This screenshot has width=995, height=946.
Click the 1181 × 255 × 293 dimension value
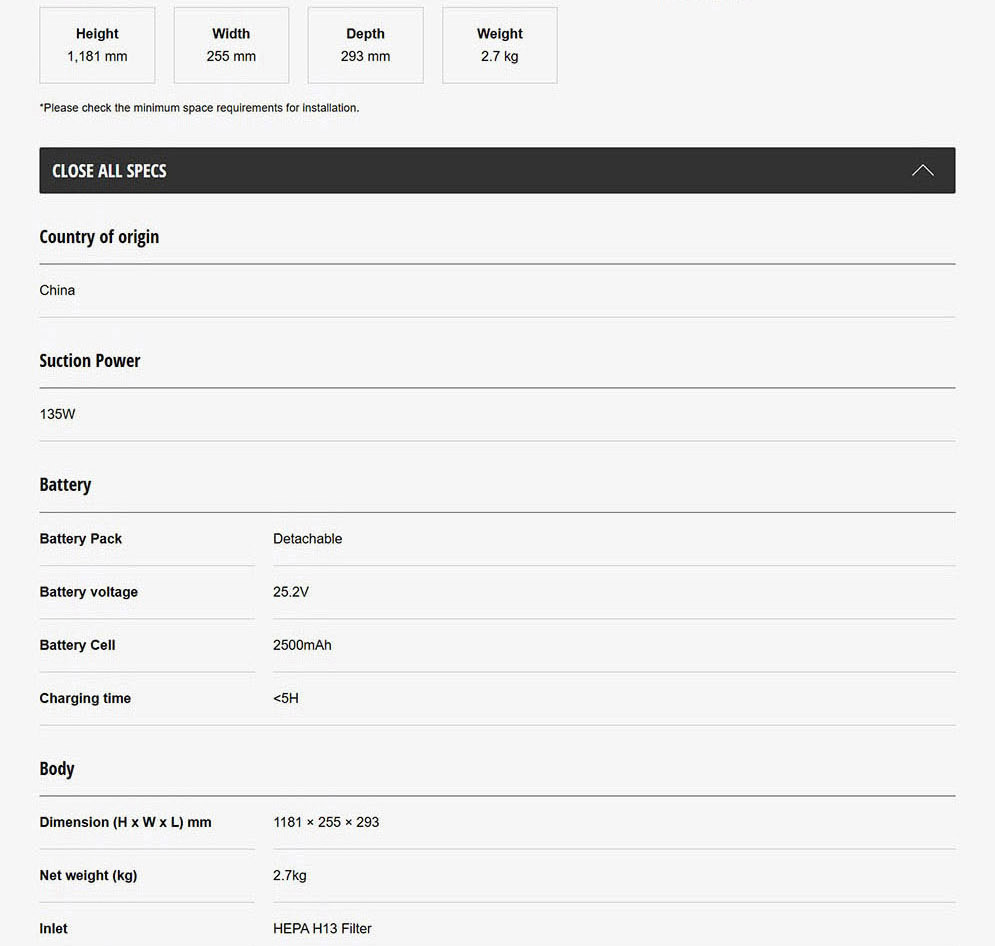(326, 822)
